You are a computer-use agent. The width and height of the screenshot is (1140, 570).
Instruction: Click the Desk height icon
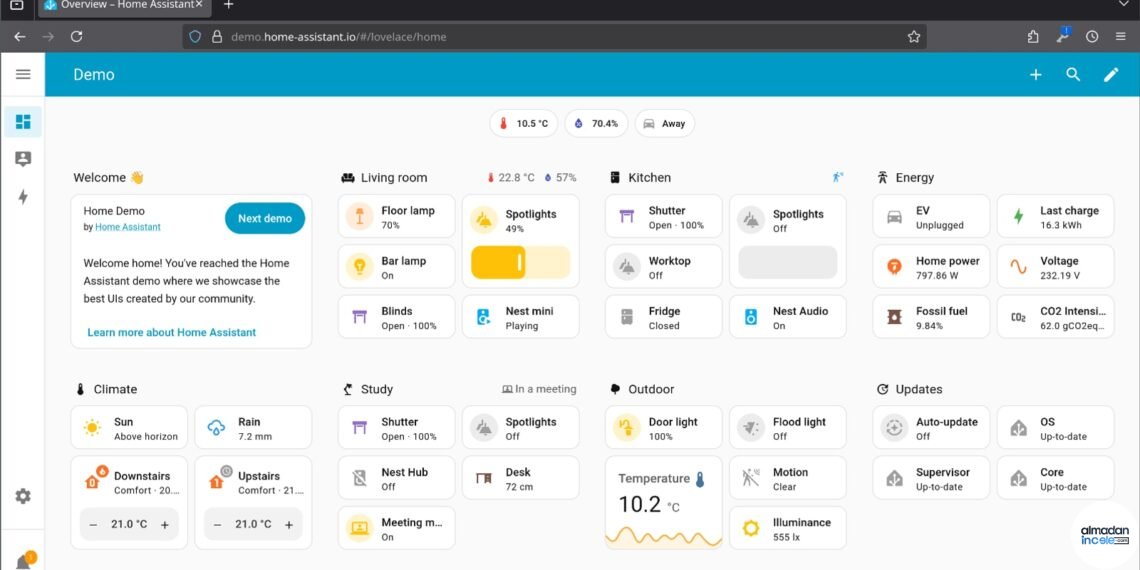coord(483,478)
